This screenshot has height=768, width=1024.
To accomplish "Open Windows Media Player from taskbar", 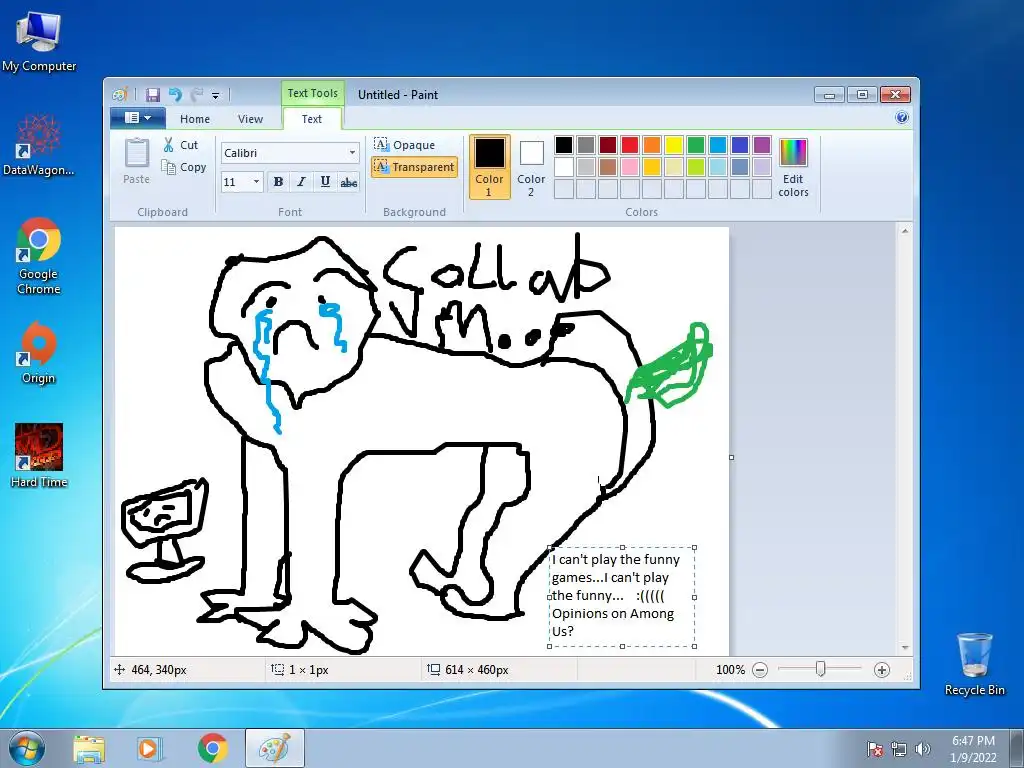I will (150, 749).
